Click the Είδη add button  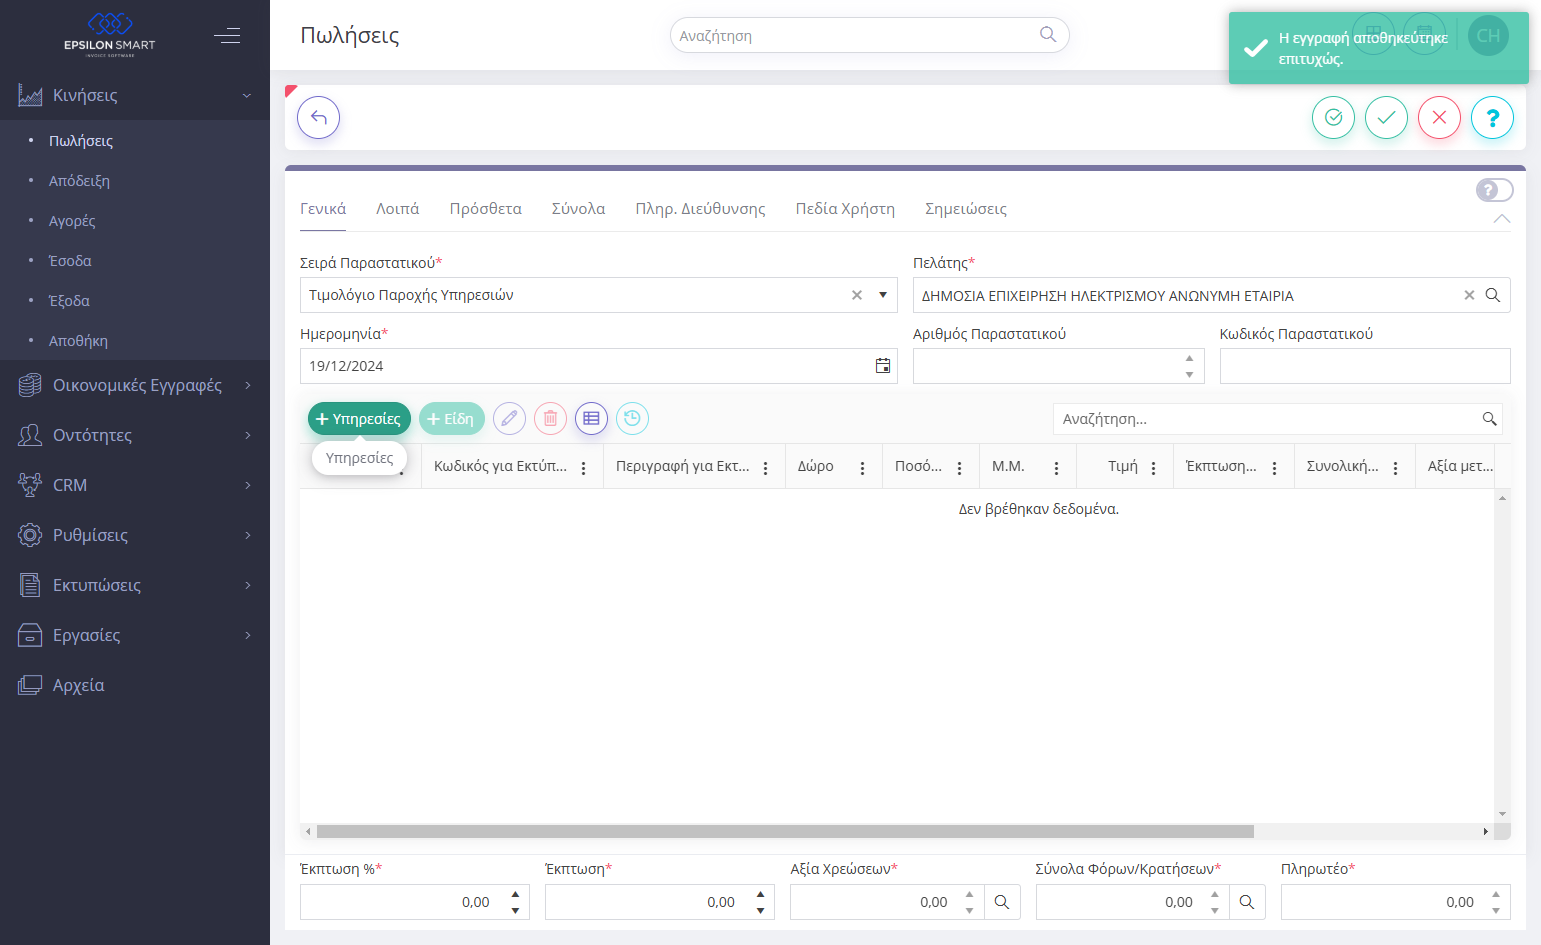[452, 419]
